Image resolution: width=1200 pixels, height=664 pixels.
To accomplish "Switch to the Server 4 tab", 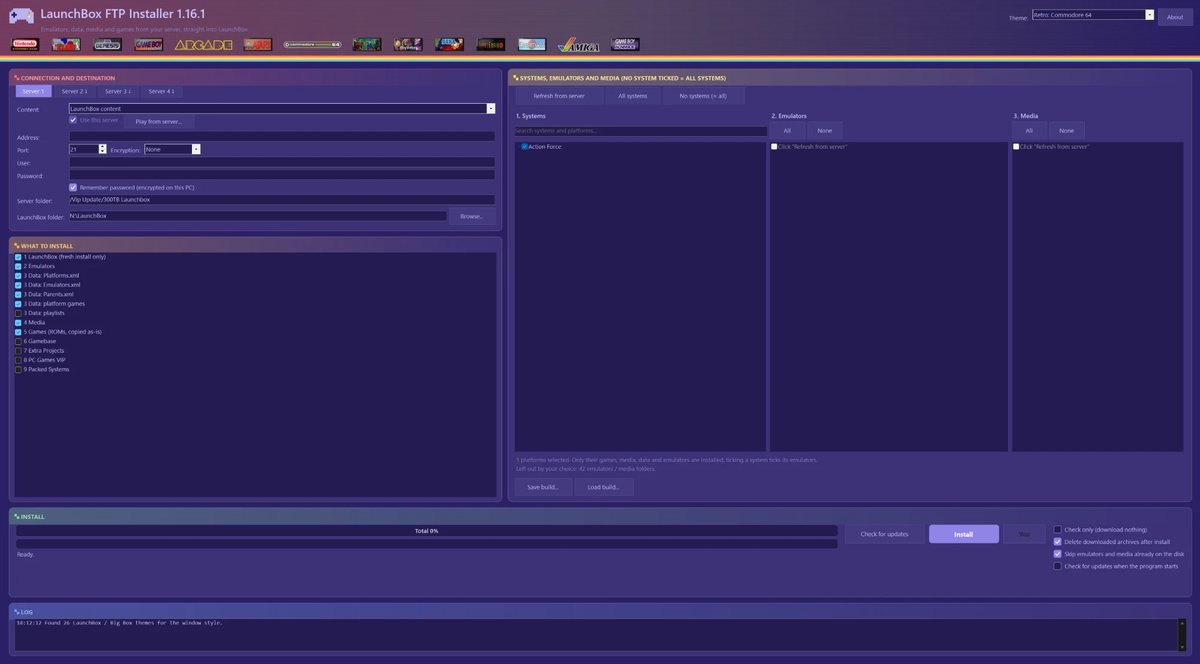I will [162, 91].
